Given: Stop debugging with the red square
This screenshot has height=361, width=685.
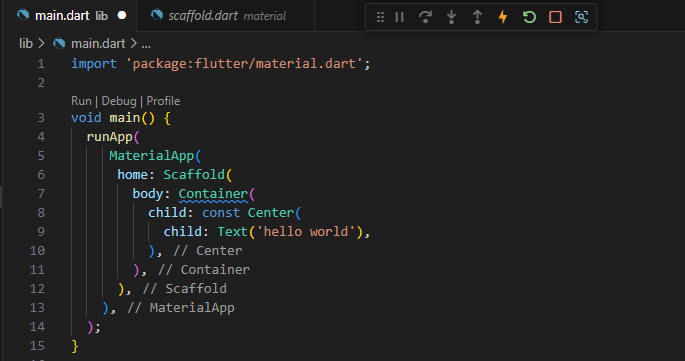Looking at the screenshot, I should point(555,17).
